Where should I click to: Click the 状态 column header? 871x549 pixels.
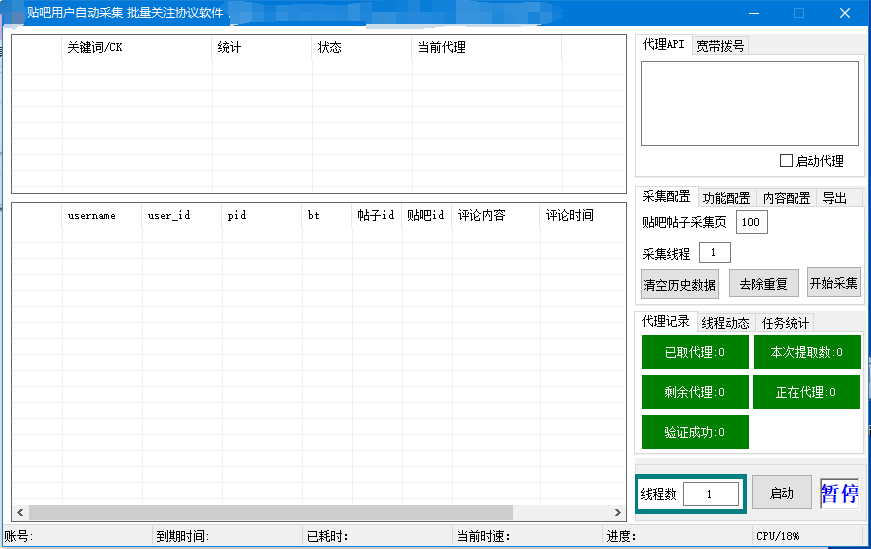click(x=362, y=47)
